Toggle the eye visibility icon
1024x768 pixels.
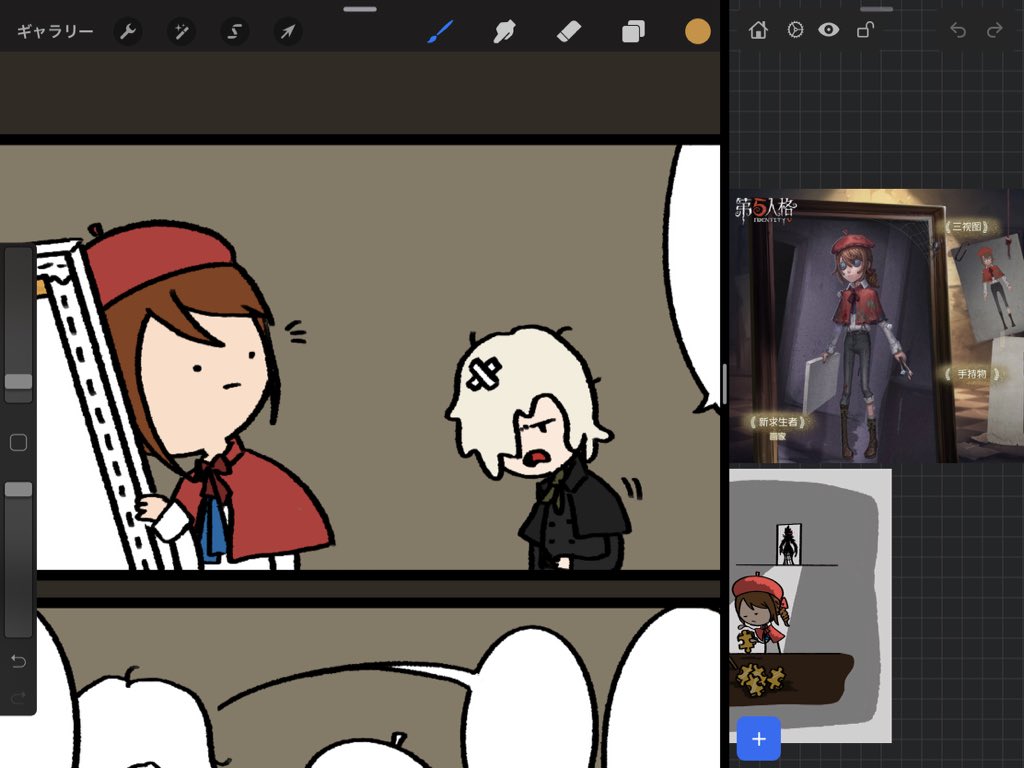(829, 30)
